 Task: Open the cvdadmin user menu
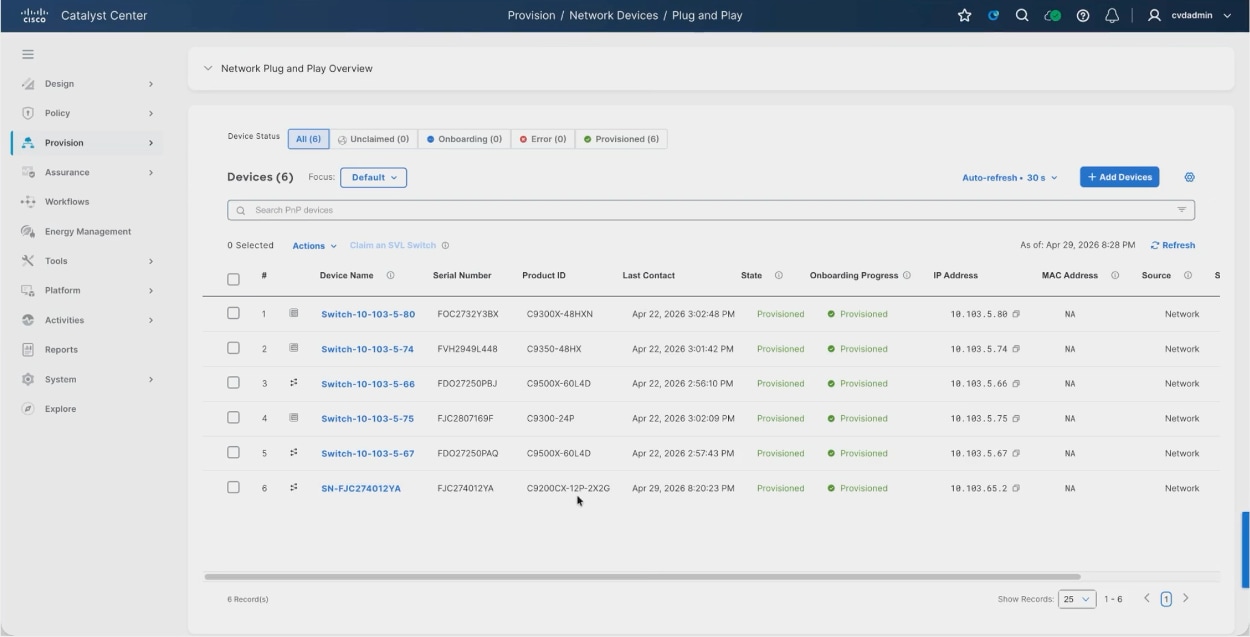click(x=1190, y=16)
